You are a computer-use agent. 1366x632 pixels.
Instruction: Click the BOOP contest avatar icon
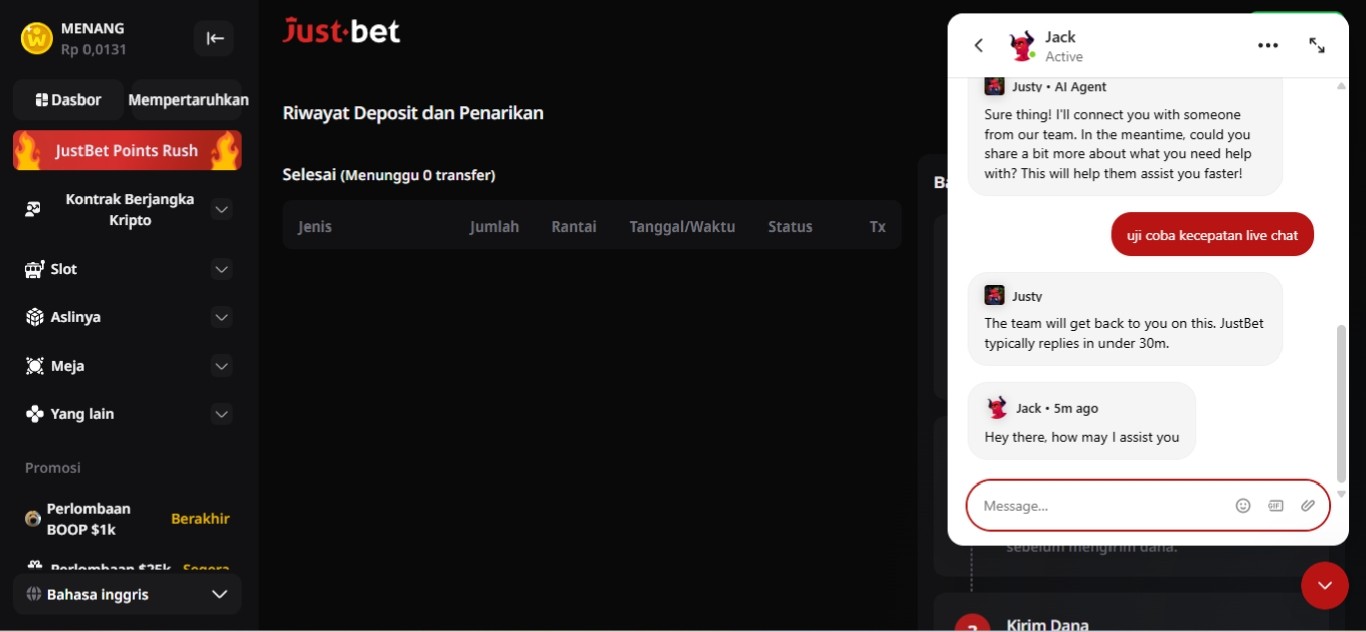[x=33, y=518]
